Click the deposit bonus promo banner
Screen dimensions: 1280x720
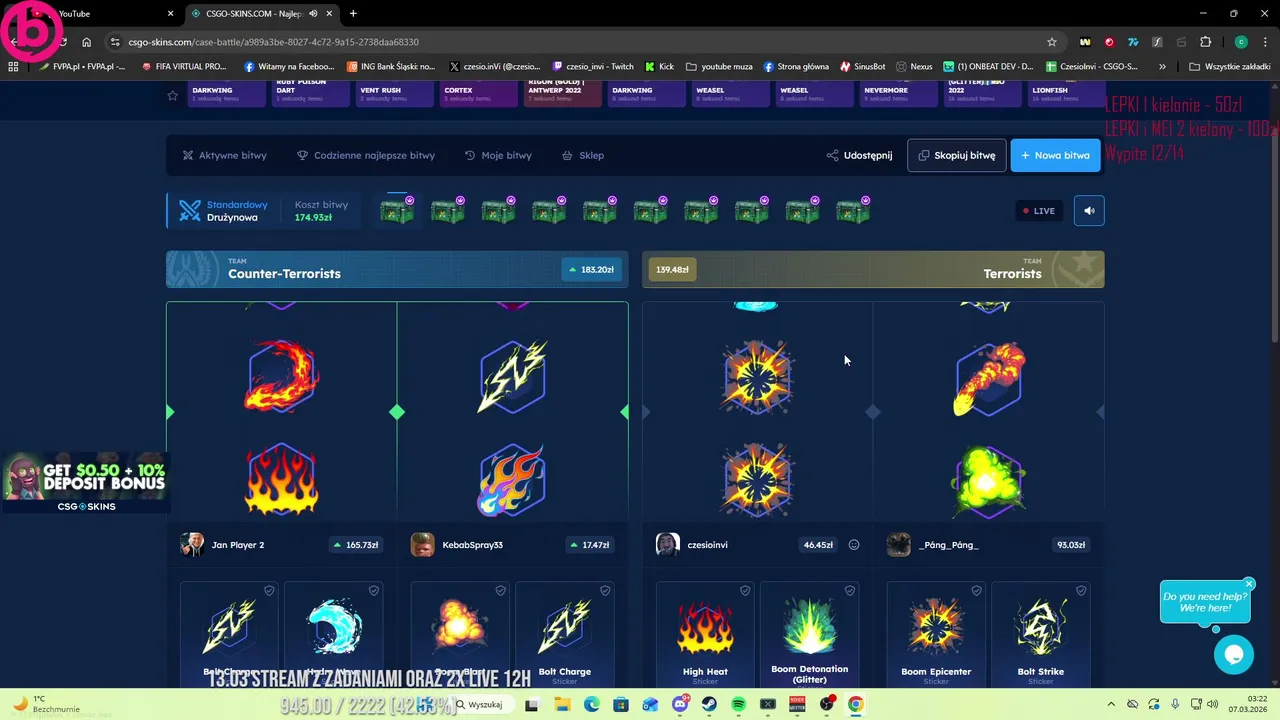[x=84, y=483]
